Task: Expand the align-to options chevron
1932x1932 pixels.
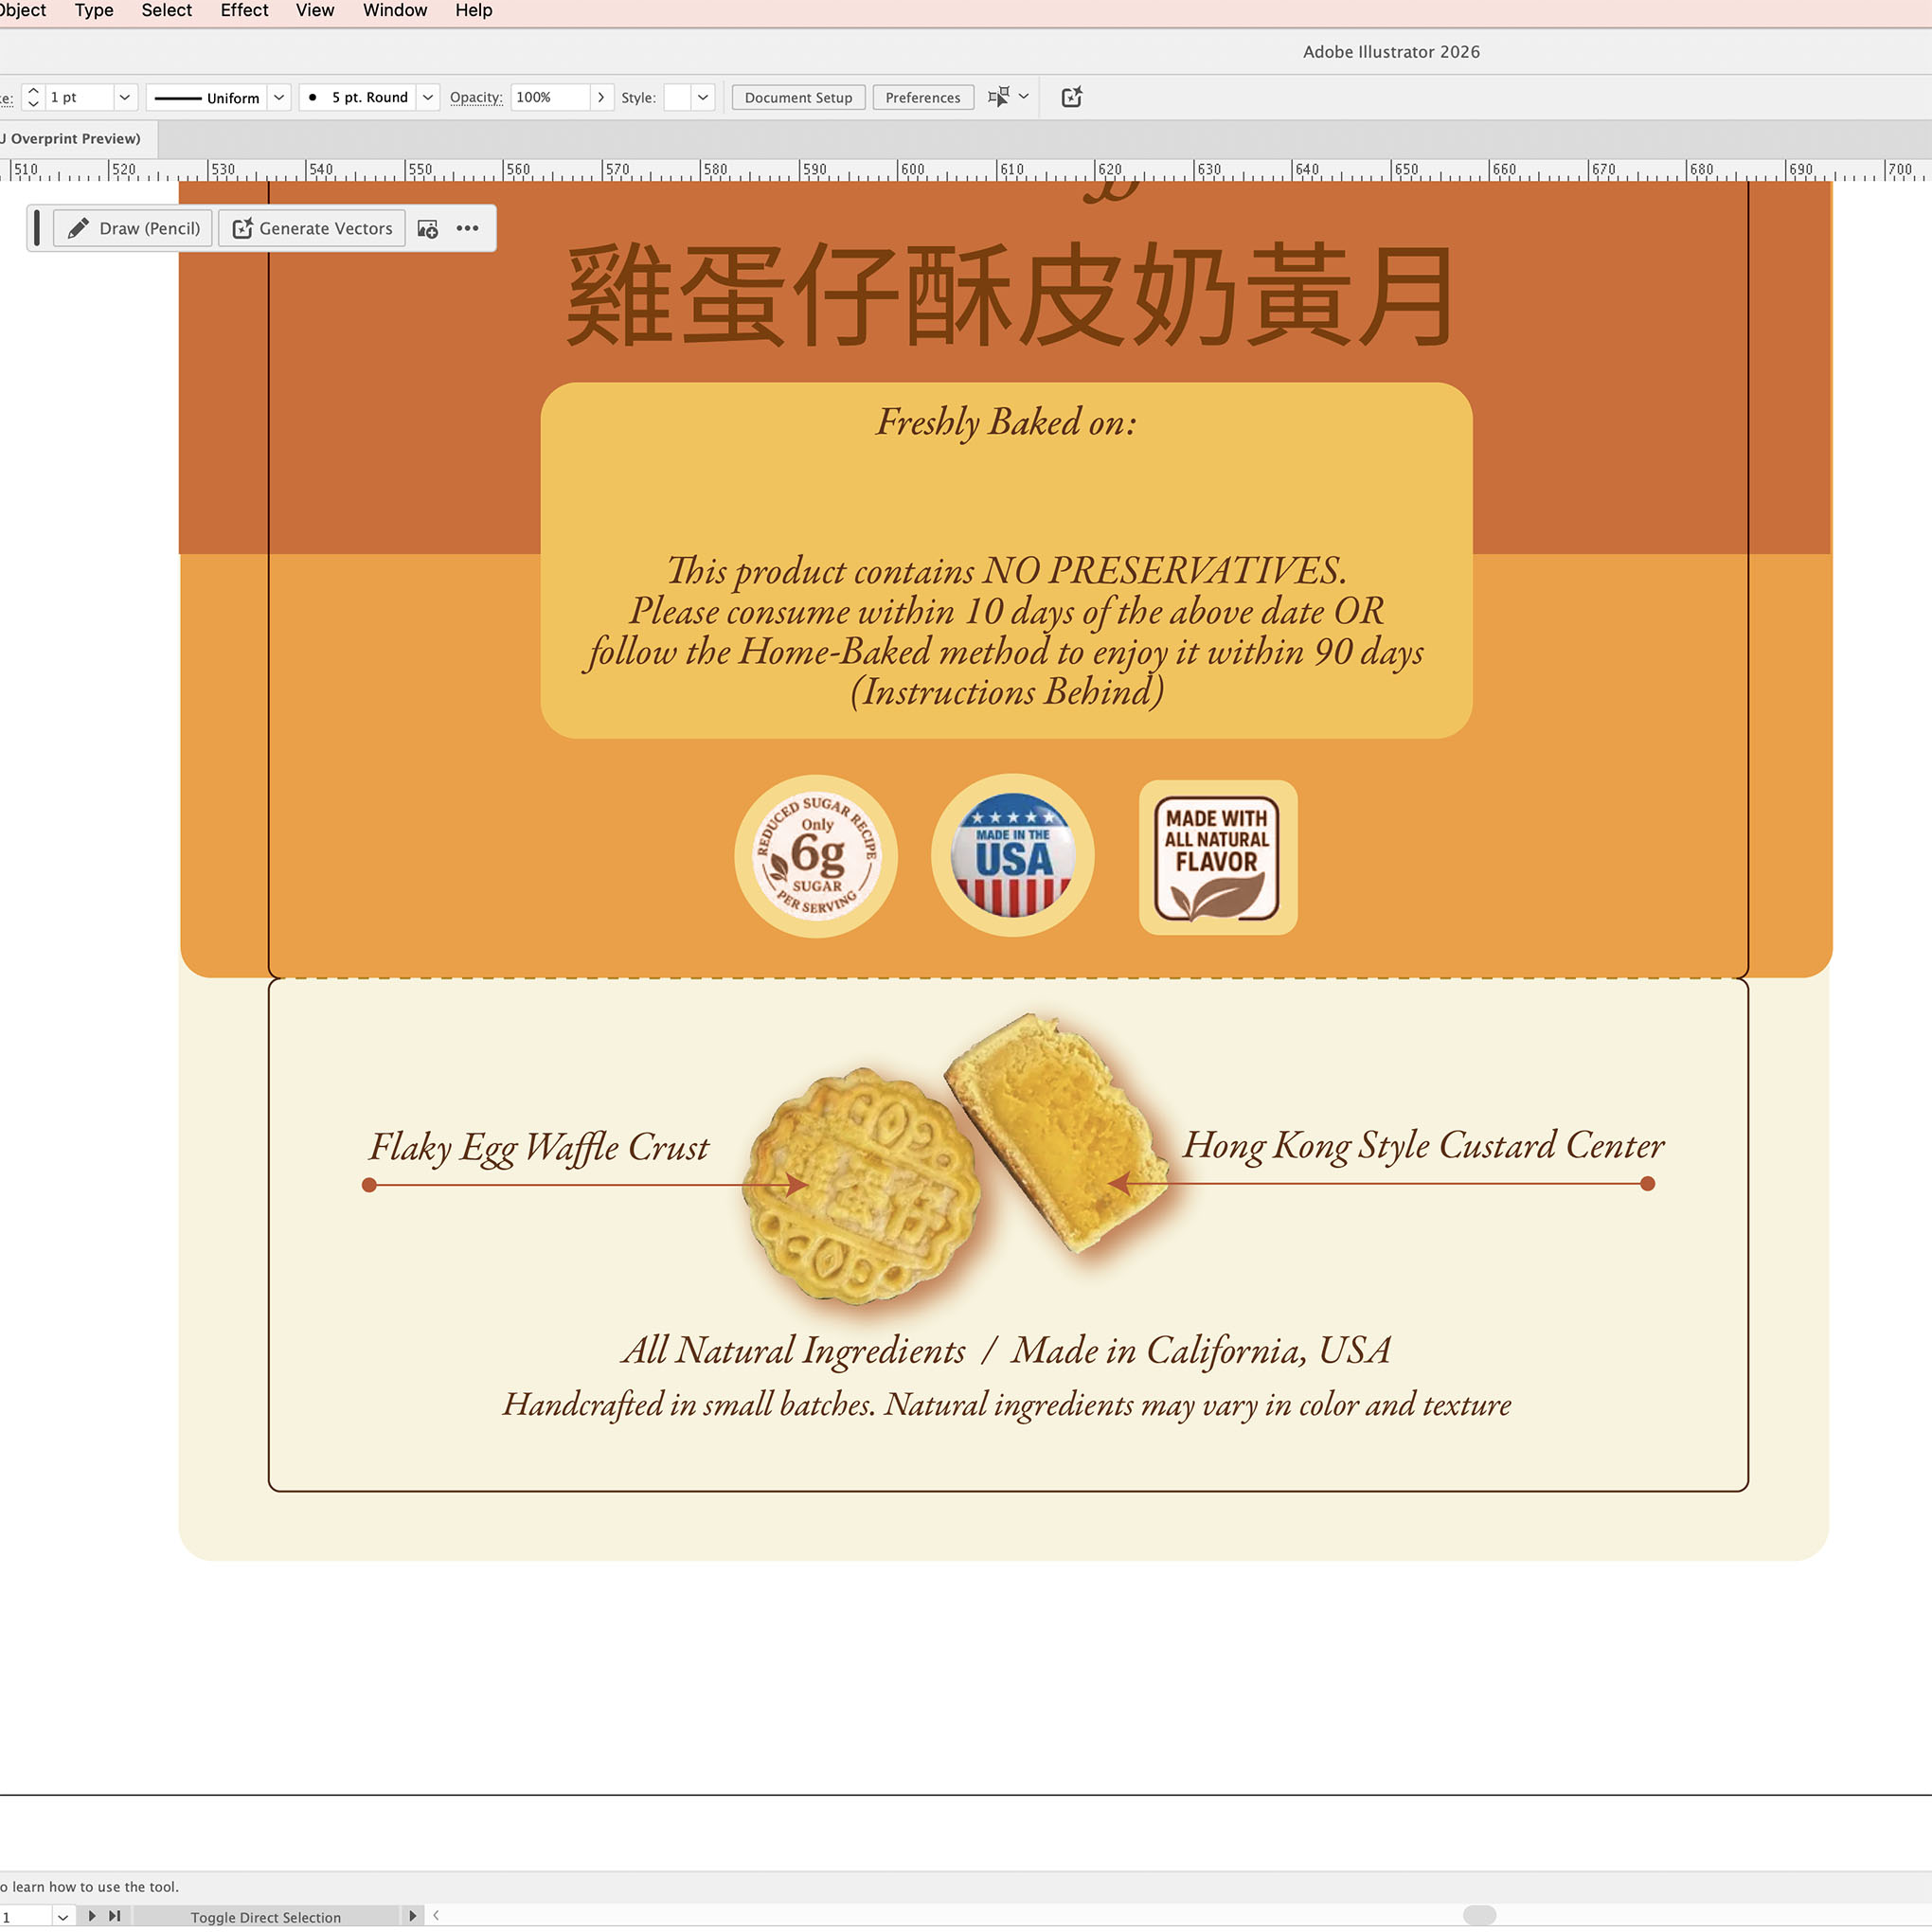Action: tap(1024, 97)
